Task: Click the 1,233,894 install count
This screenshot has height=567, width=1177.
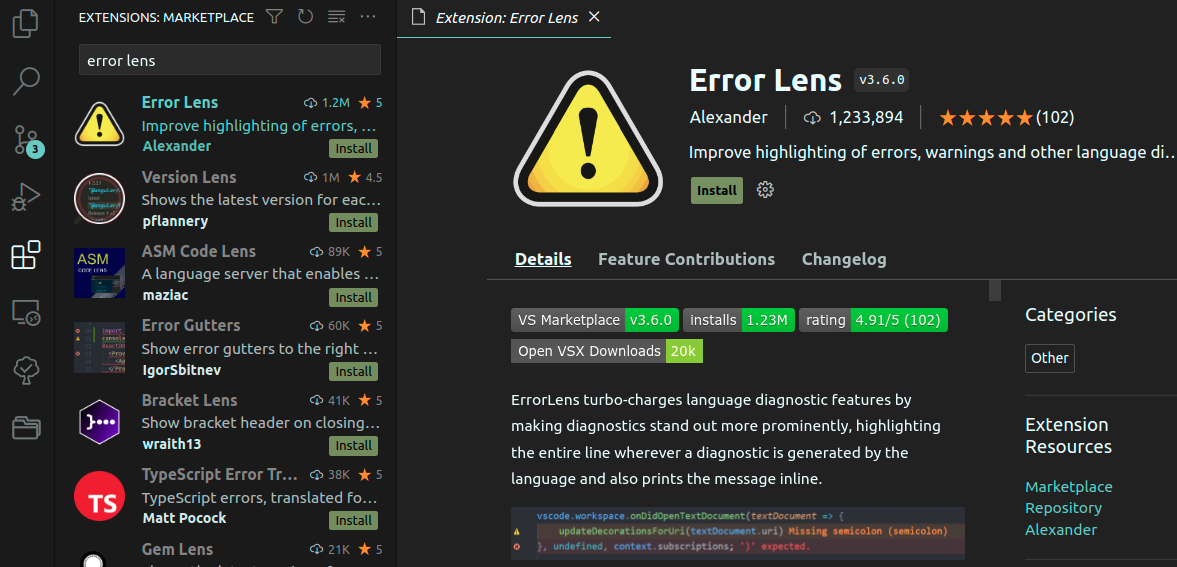Action: (x=853, y=117)
